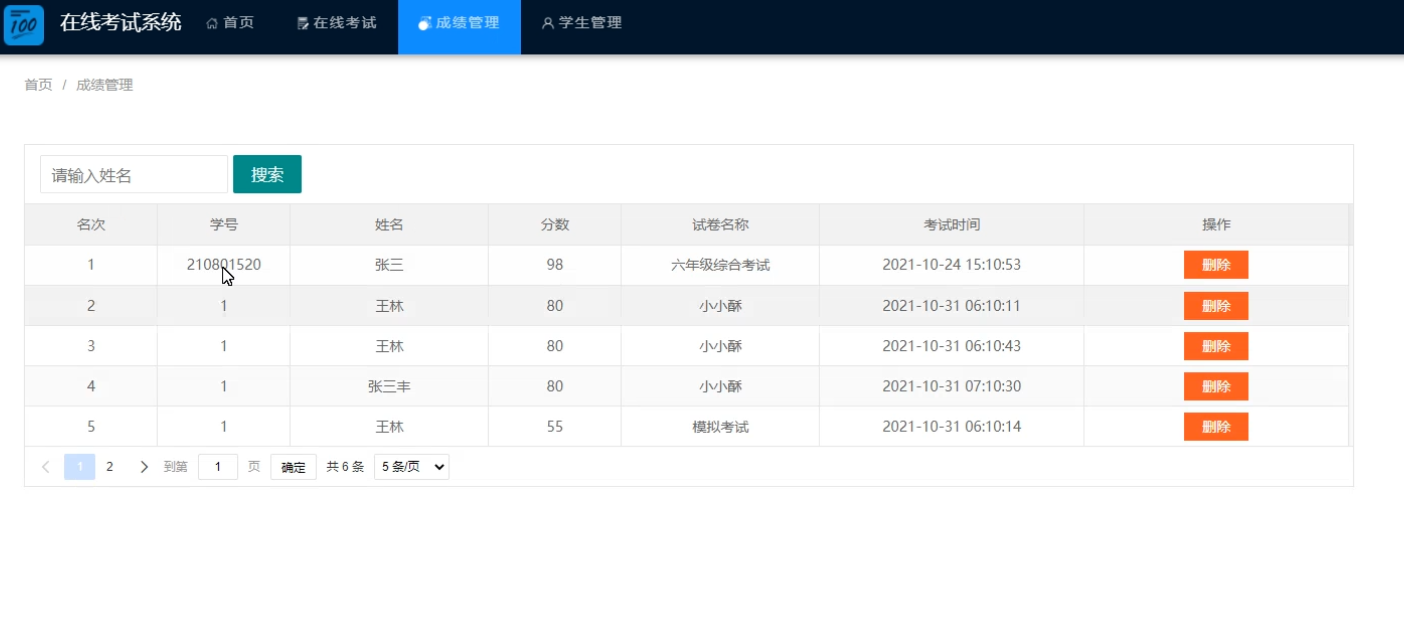Delete the 模拟考试 score record
Viewport: 1404px width, 640px height.
tap(1216, 427)
